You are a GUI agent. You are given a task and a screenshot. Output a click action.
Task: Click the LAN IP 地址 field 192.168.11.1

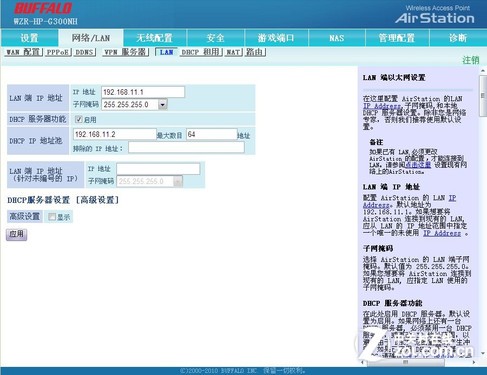(143, 92)
